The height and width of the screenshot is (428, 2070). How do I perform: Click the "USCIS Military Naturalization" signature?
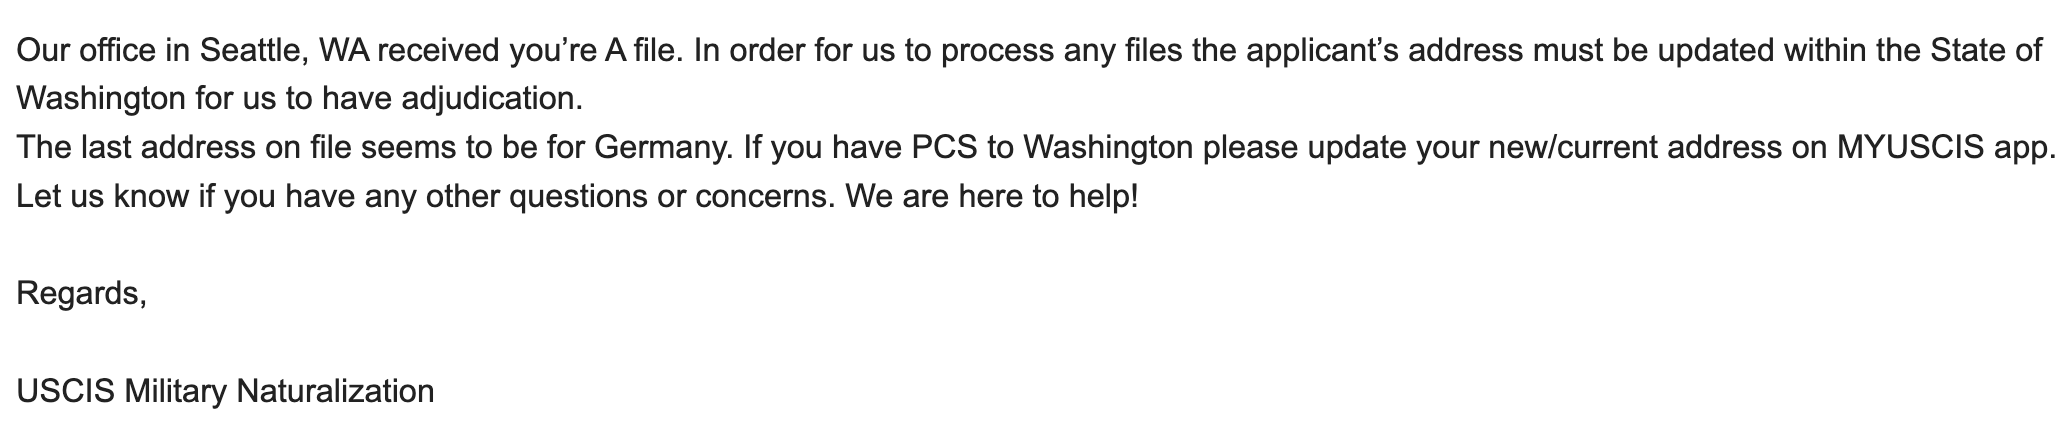coord(226,390)
